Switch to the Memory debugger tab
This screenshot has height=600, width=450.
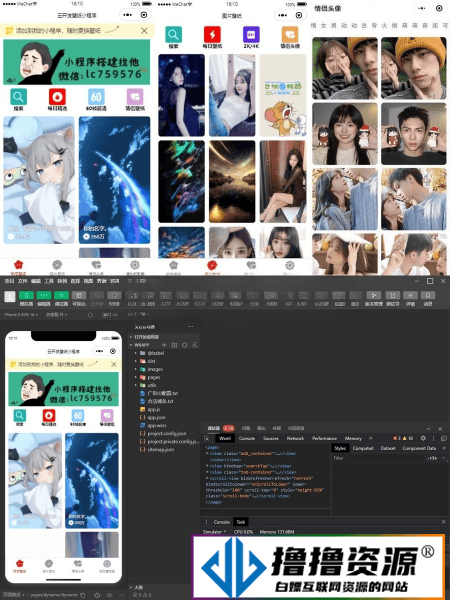tap(353, 438)
